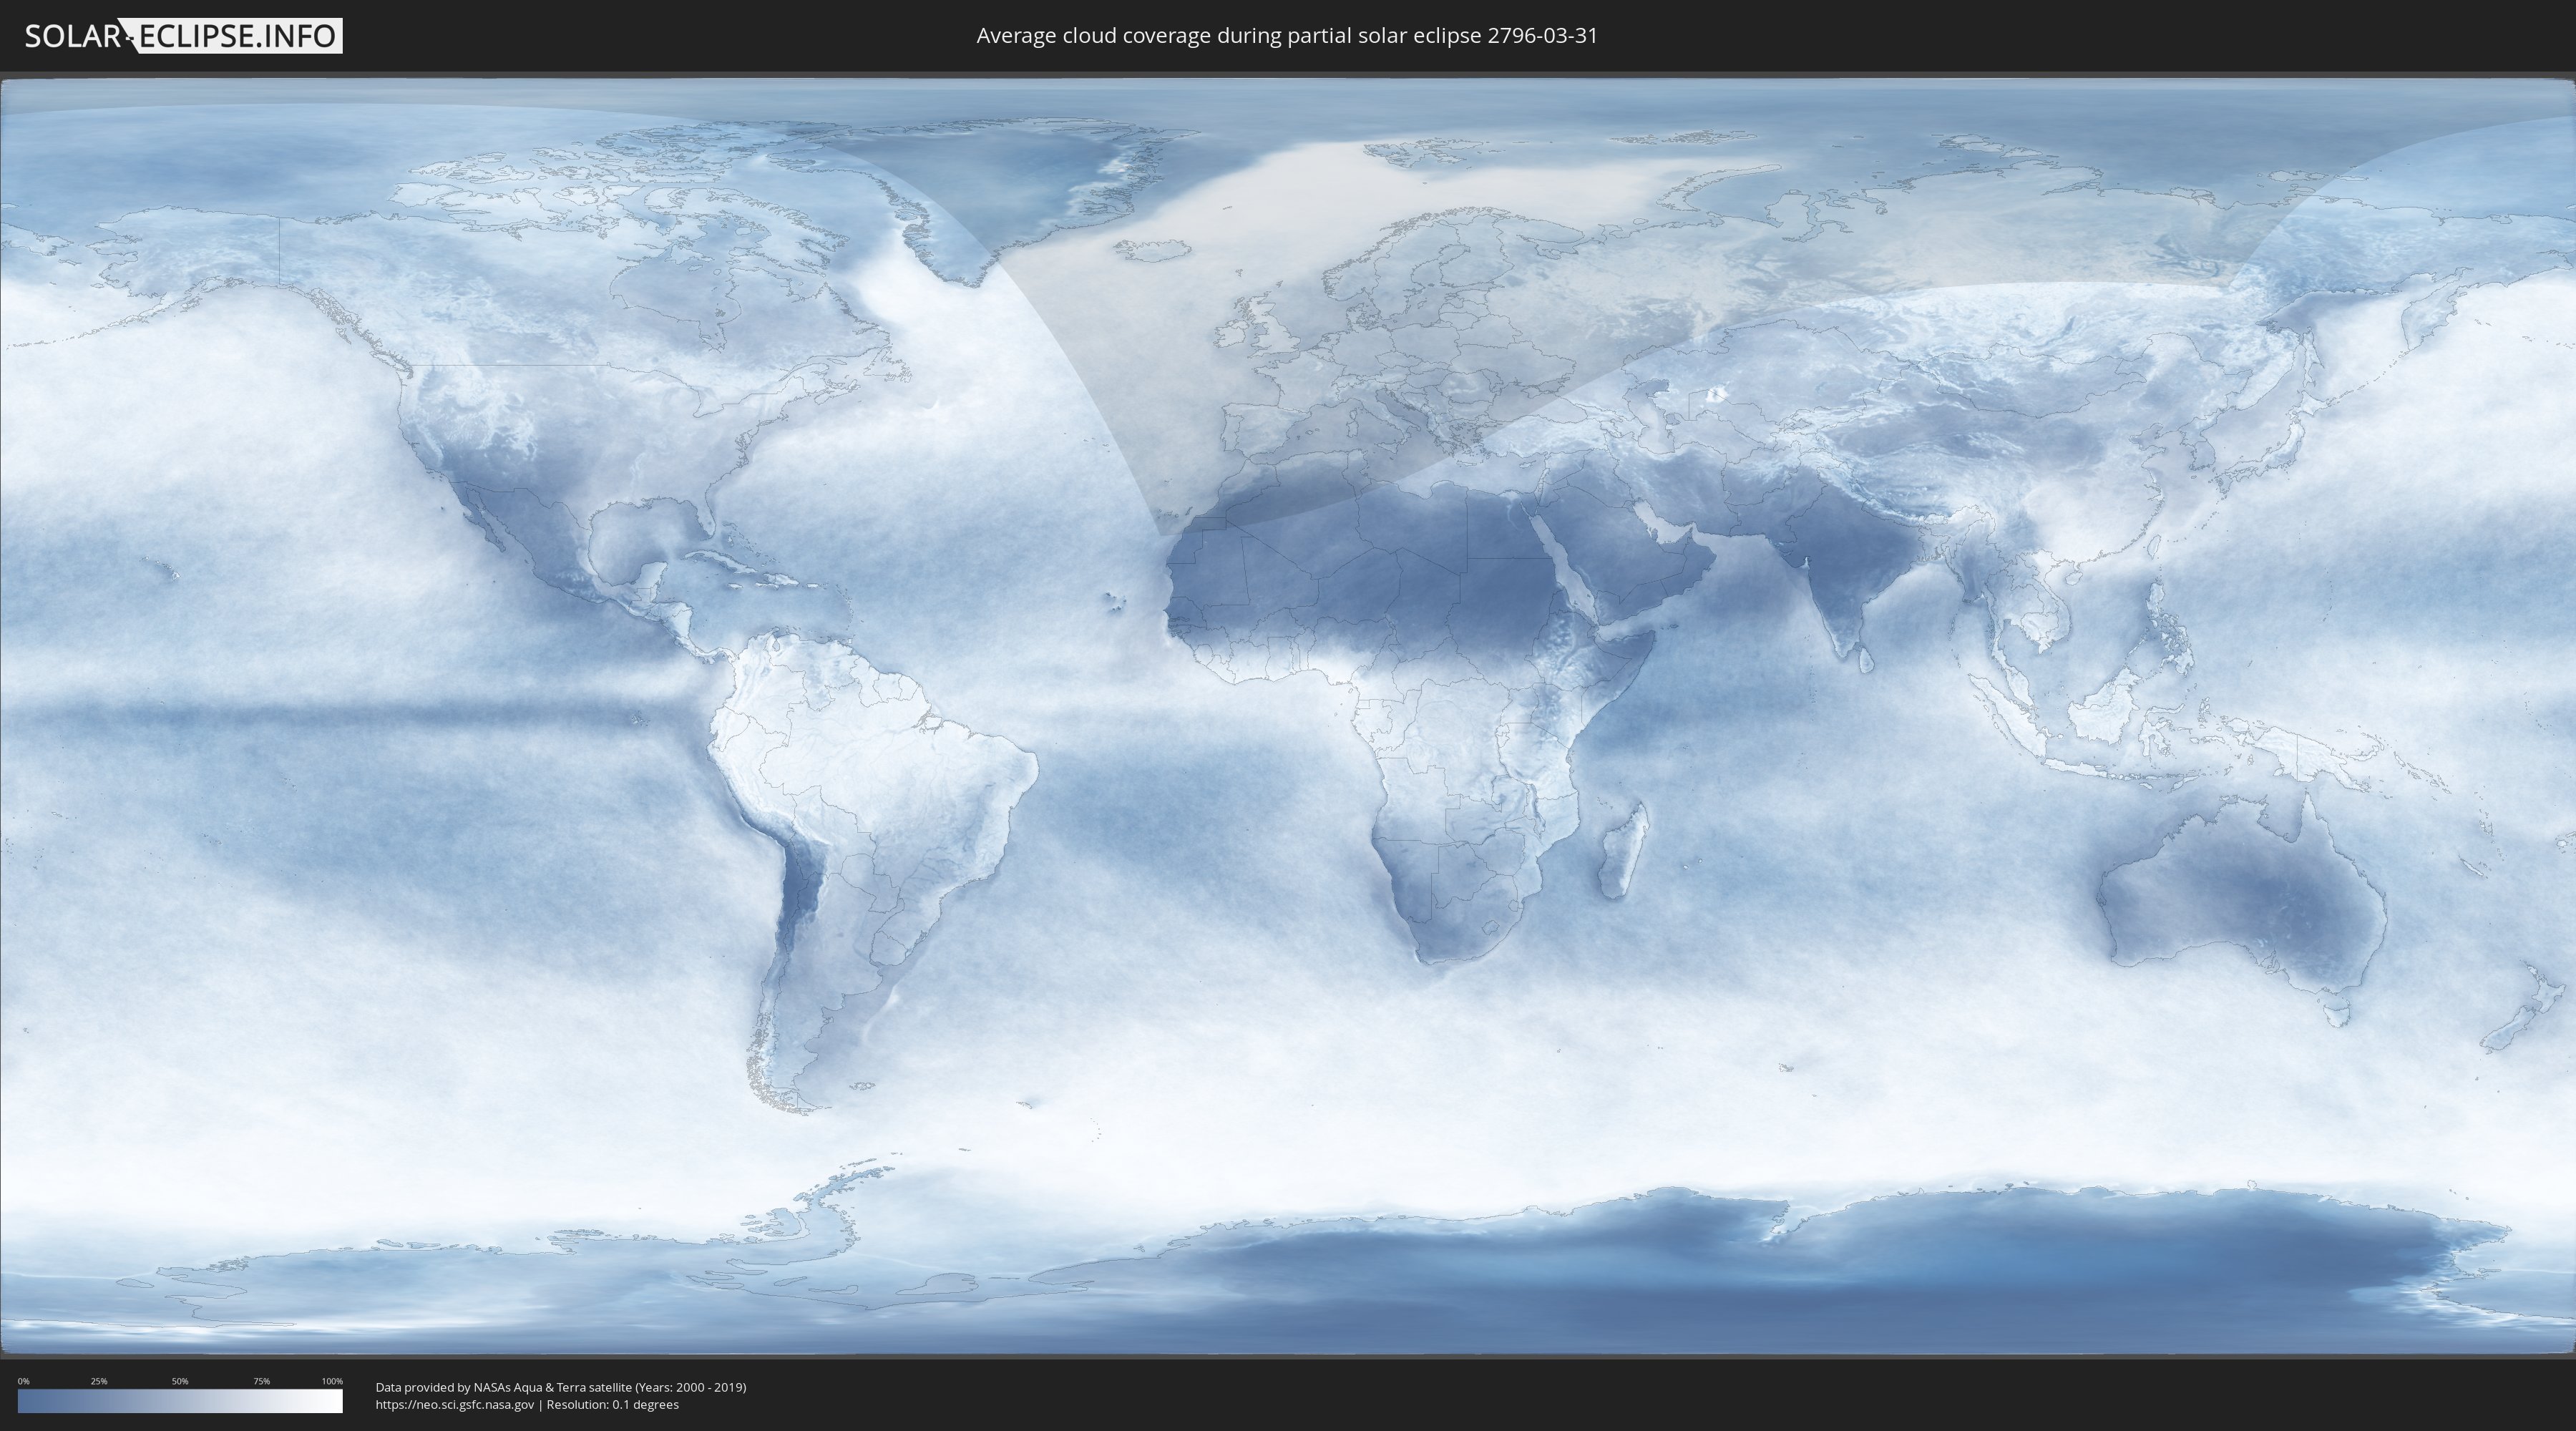
Task: Click the '25%' legend label
Action: pyautogui.click(x=99, y=1381)
